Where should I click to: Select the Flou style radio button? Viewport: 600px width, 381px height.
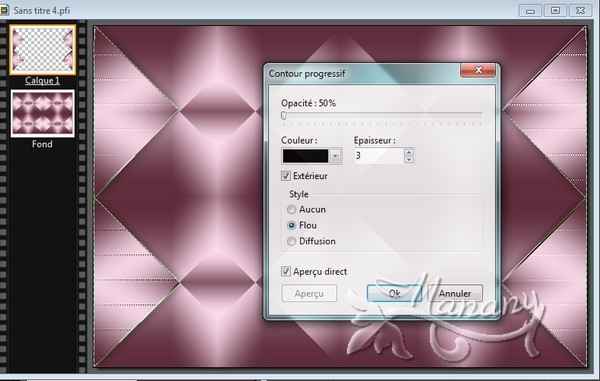[292, 225]
